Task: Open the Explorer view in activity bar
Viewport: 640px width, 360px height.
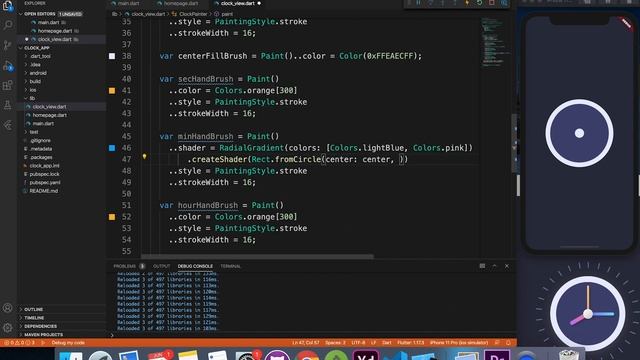Action: (7, 6)
